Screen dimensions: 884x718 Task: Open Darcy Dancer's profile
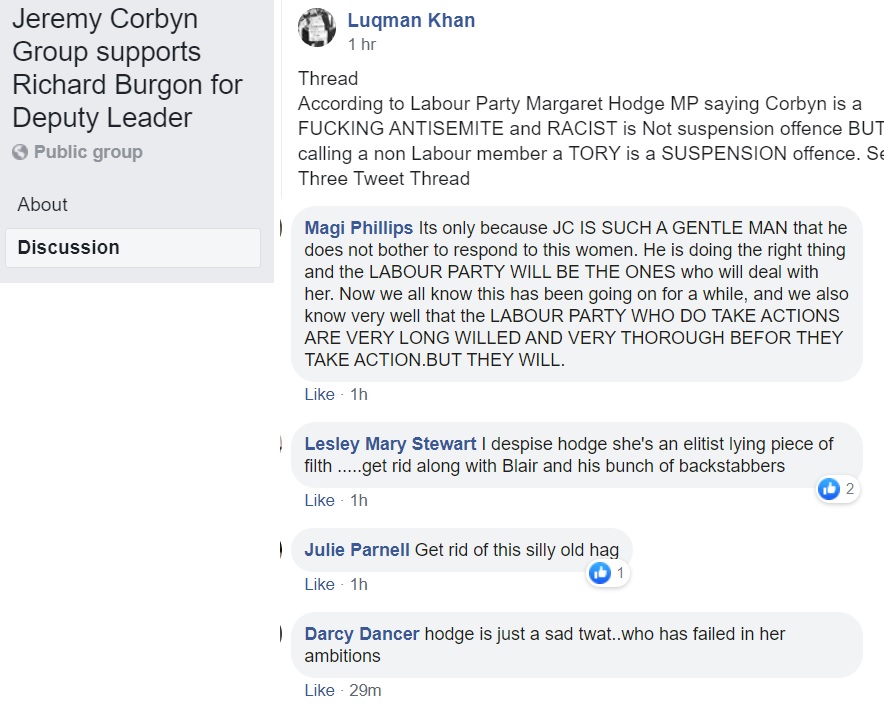click(x=362, y=634)
